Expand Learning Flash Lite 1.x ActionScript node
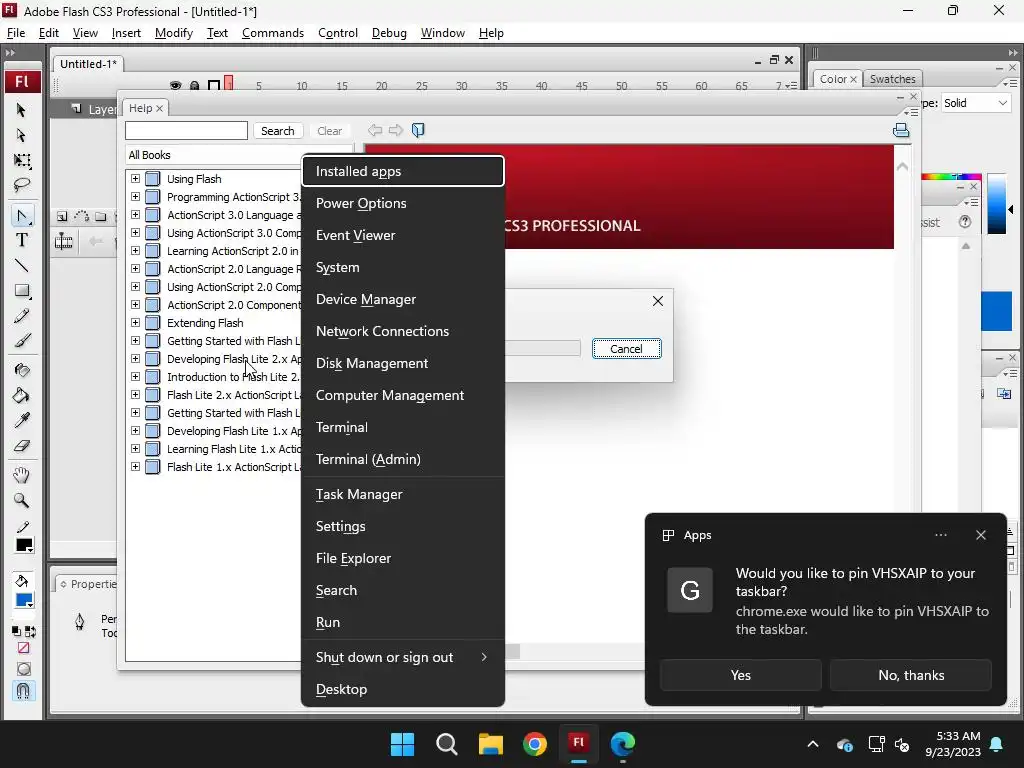 coord(135,448)
